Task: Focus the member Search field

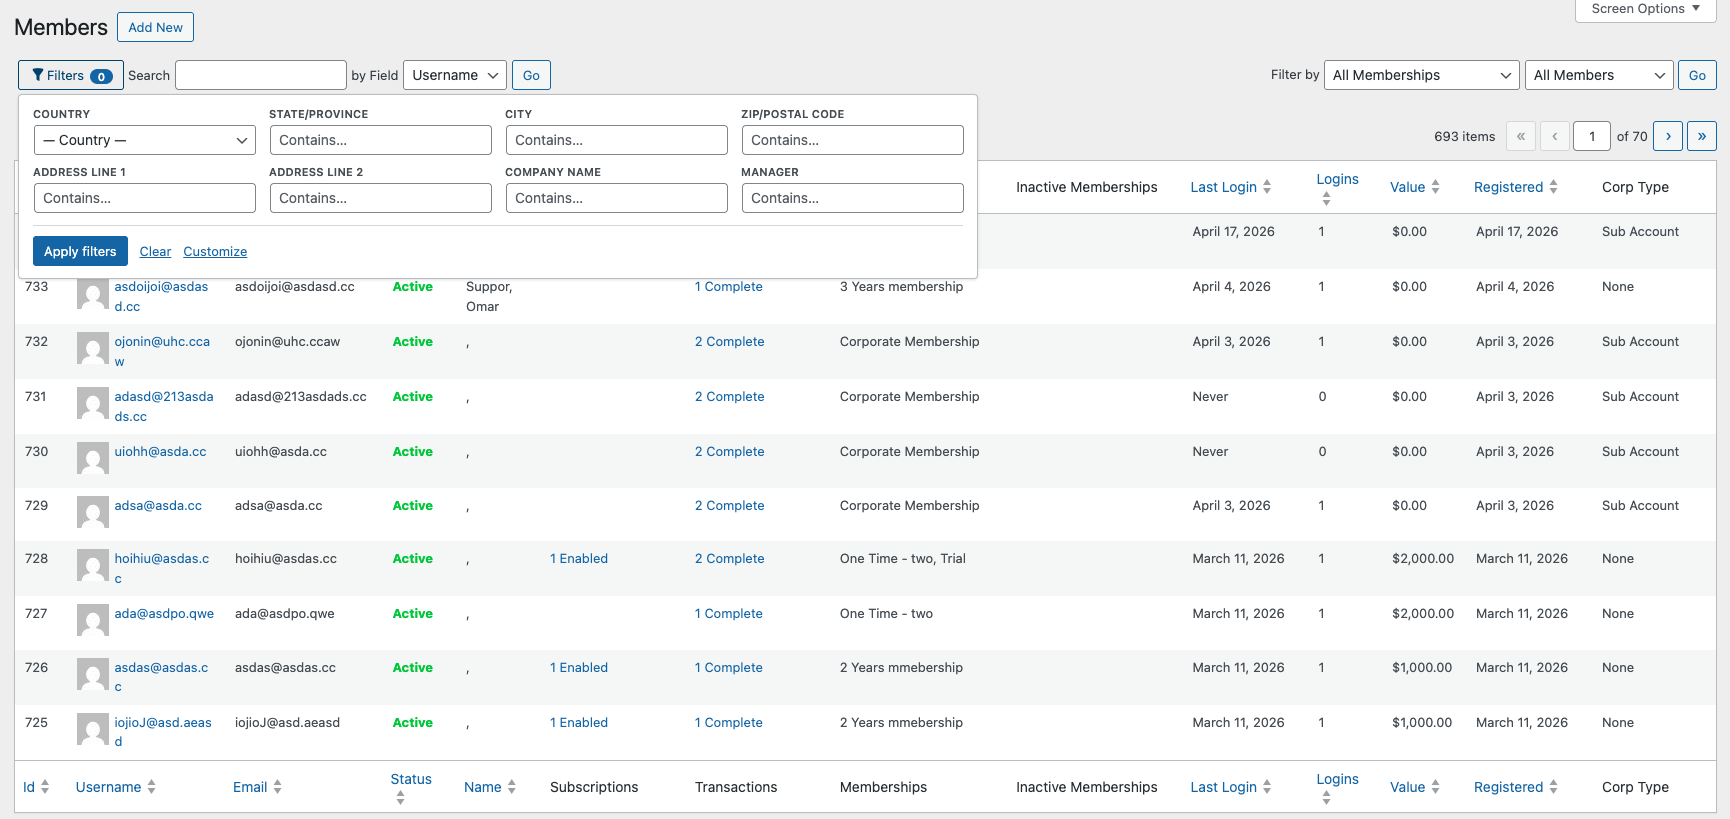Action: point(261,75)
